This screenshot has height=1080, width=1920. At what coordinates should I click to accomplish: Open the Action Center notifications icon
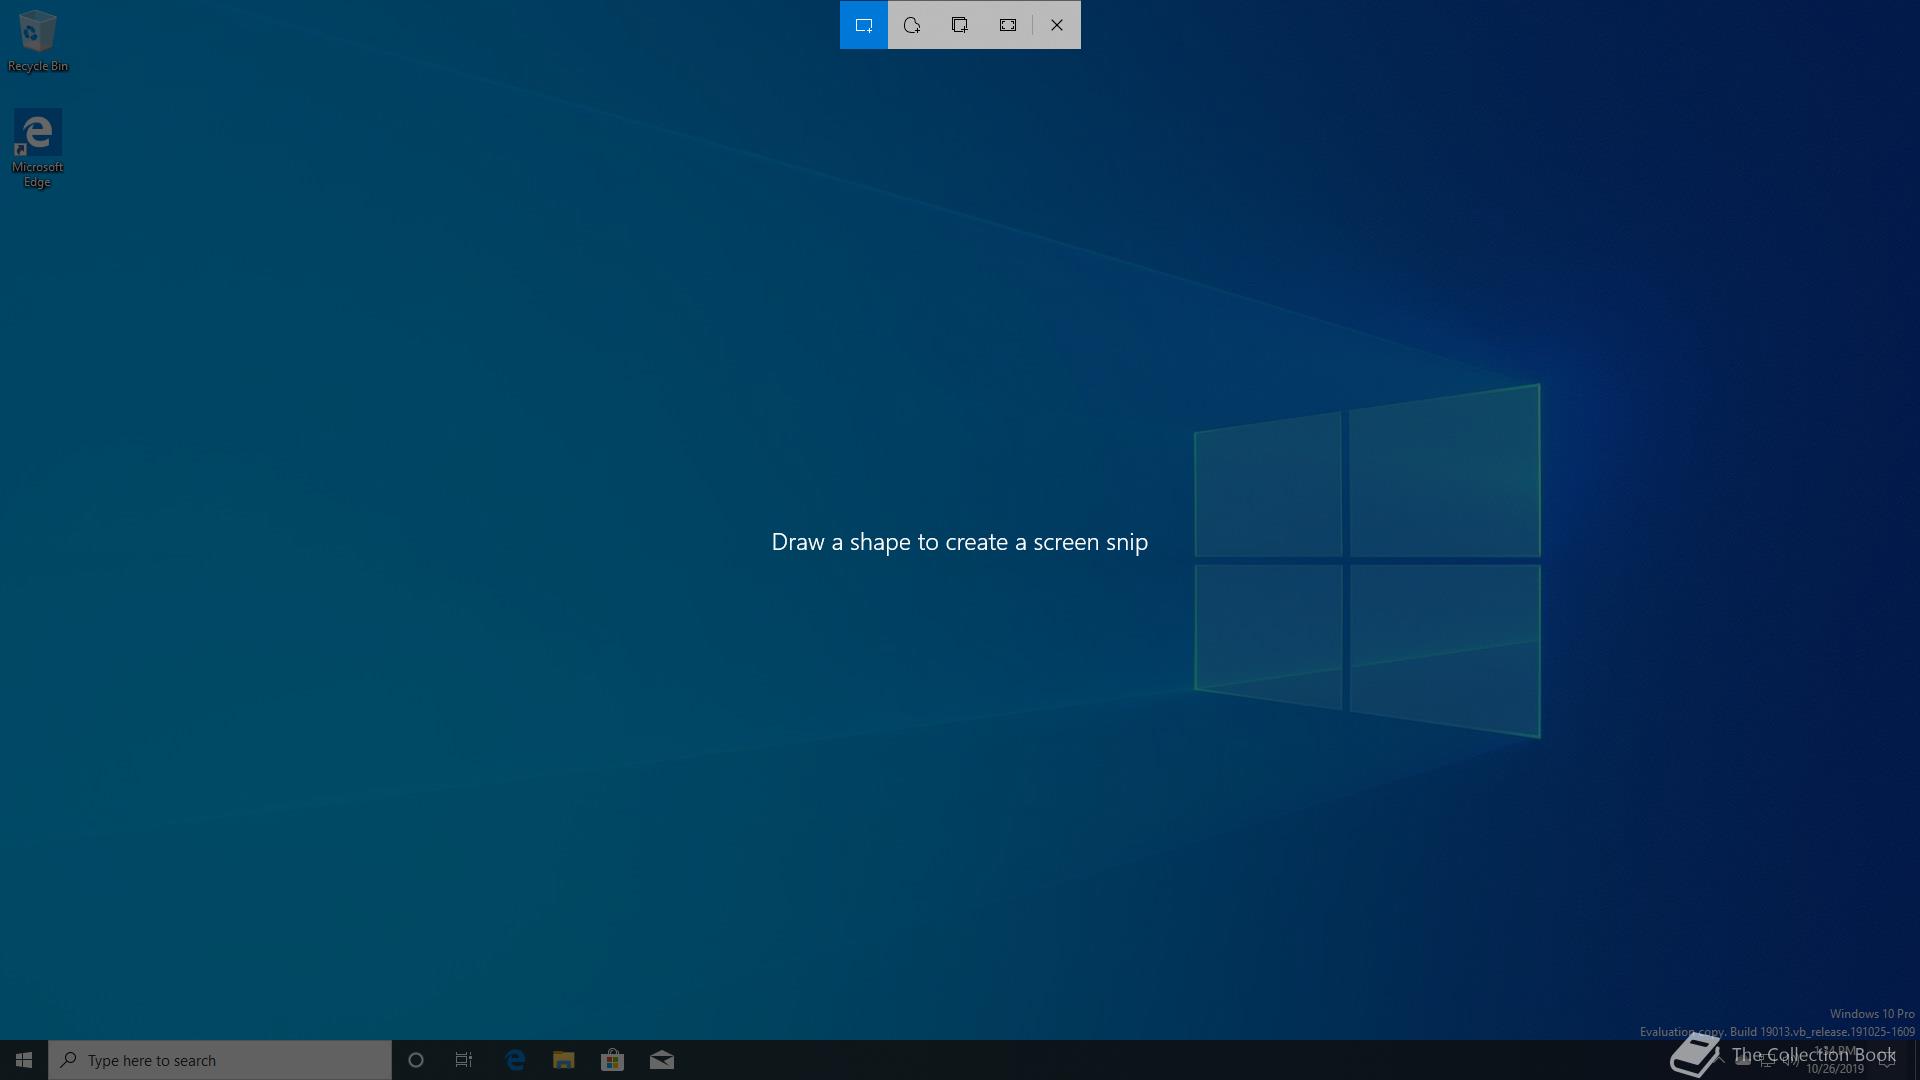(x=1887, y=1061)
